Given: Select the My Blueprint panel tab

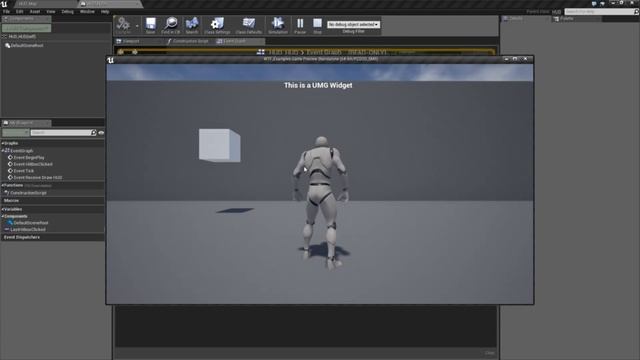Looking at the screenshot, I should coord(26,123).
